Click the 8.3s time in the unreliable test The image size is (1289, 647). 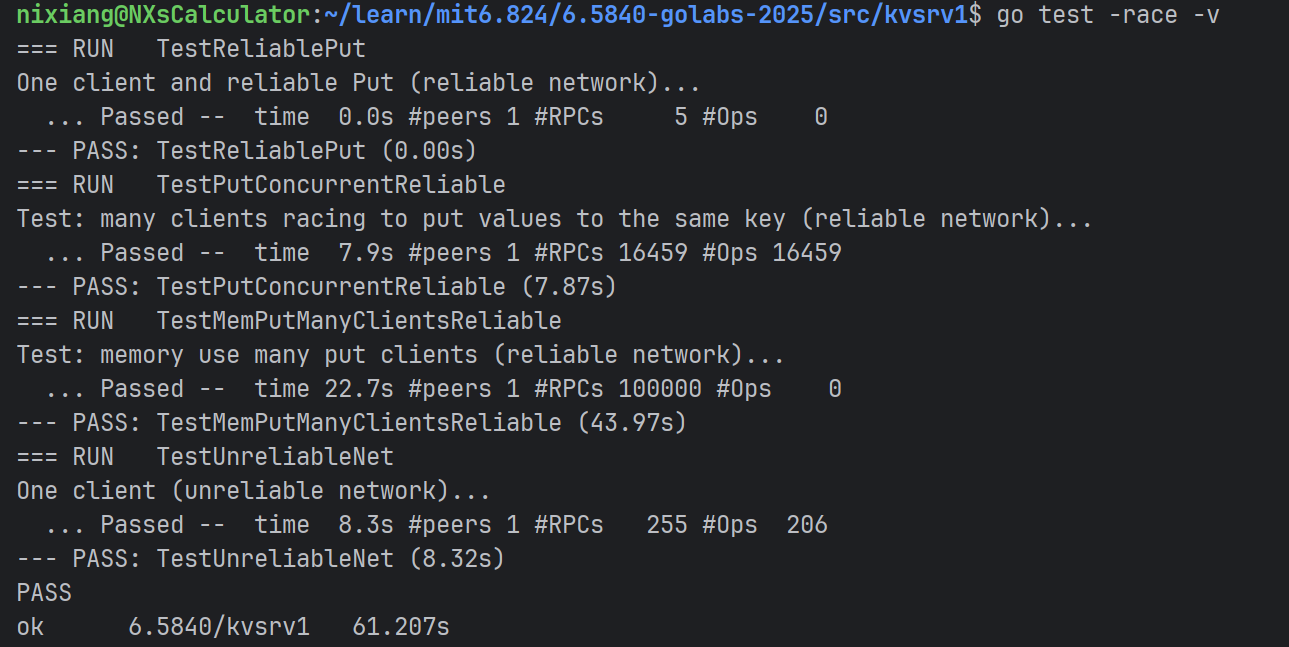[366, 525]
